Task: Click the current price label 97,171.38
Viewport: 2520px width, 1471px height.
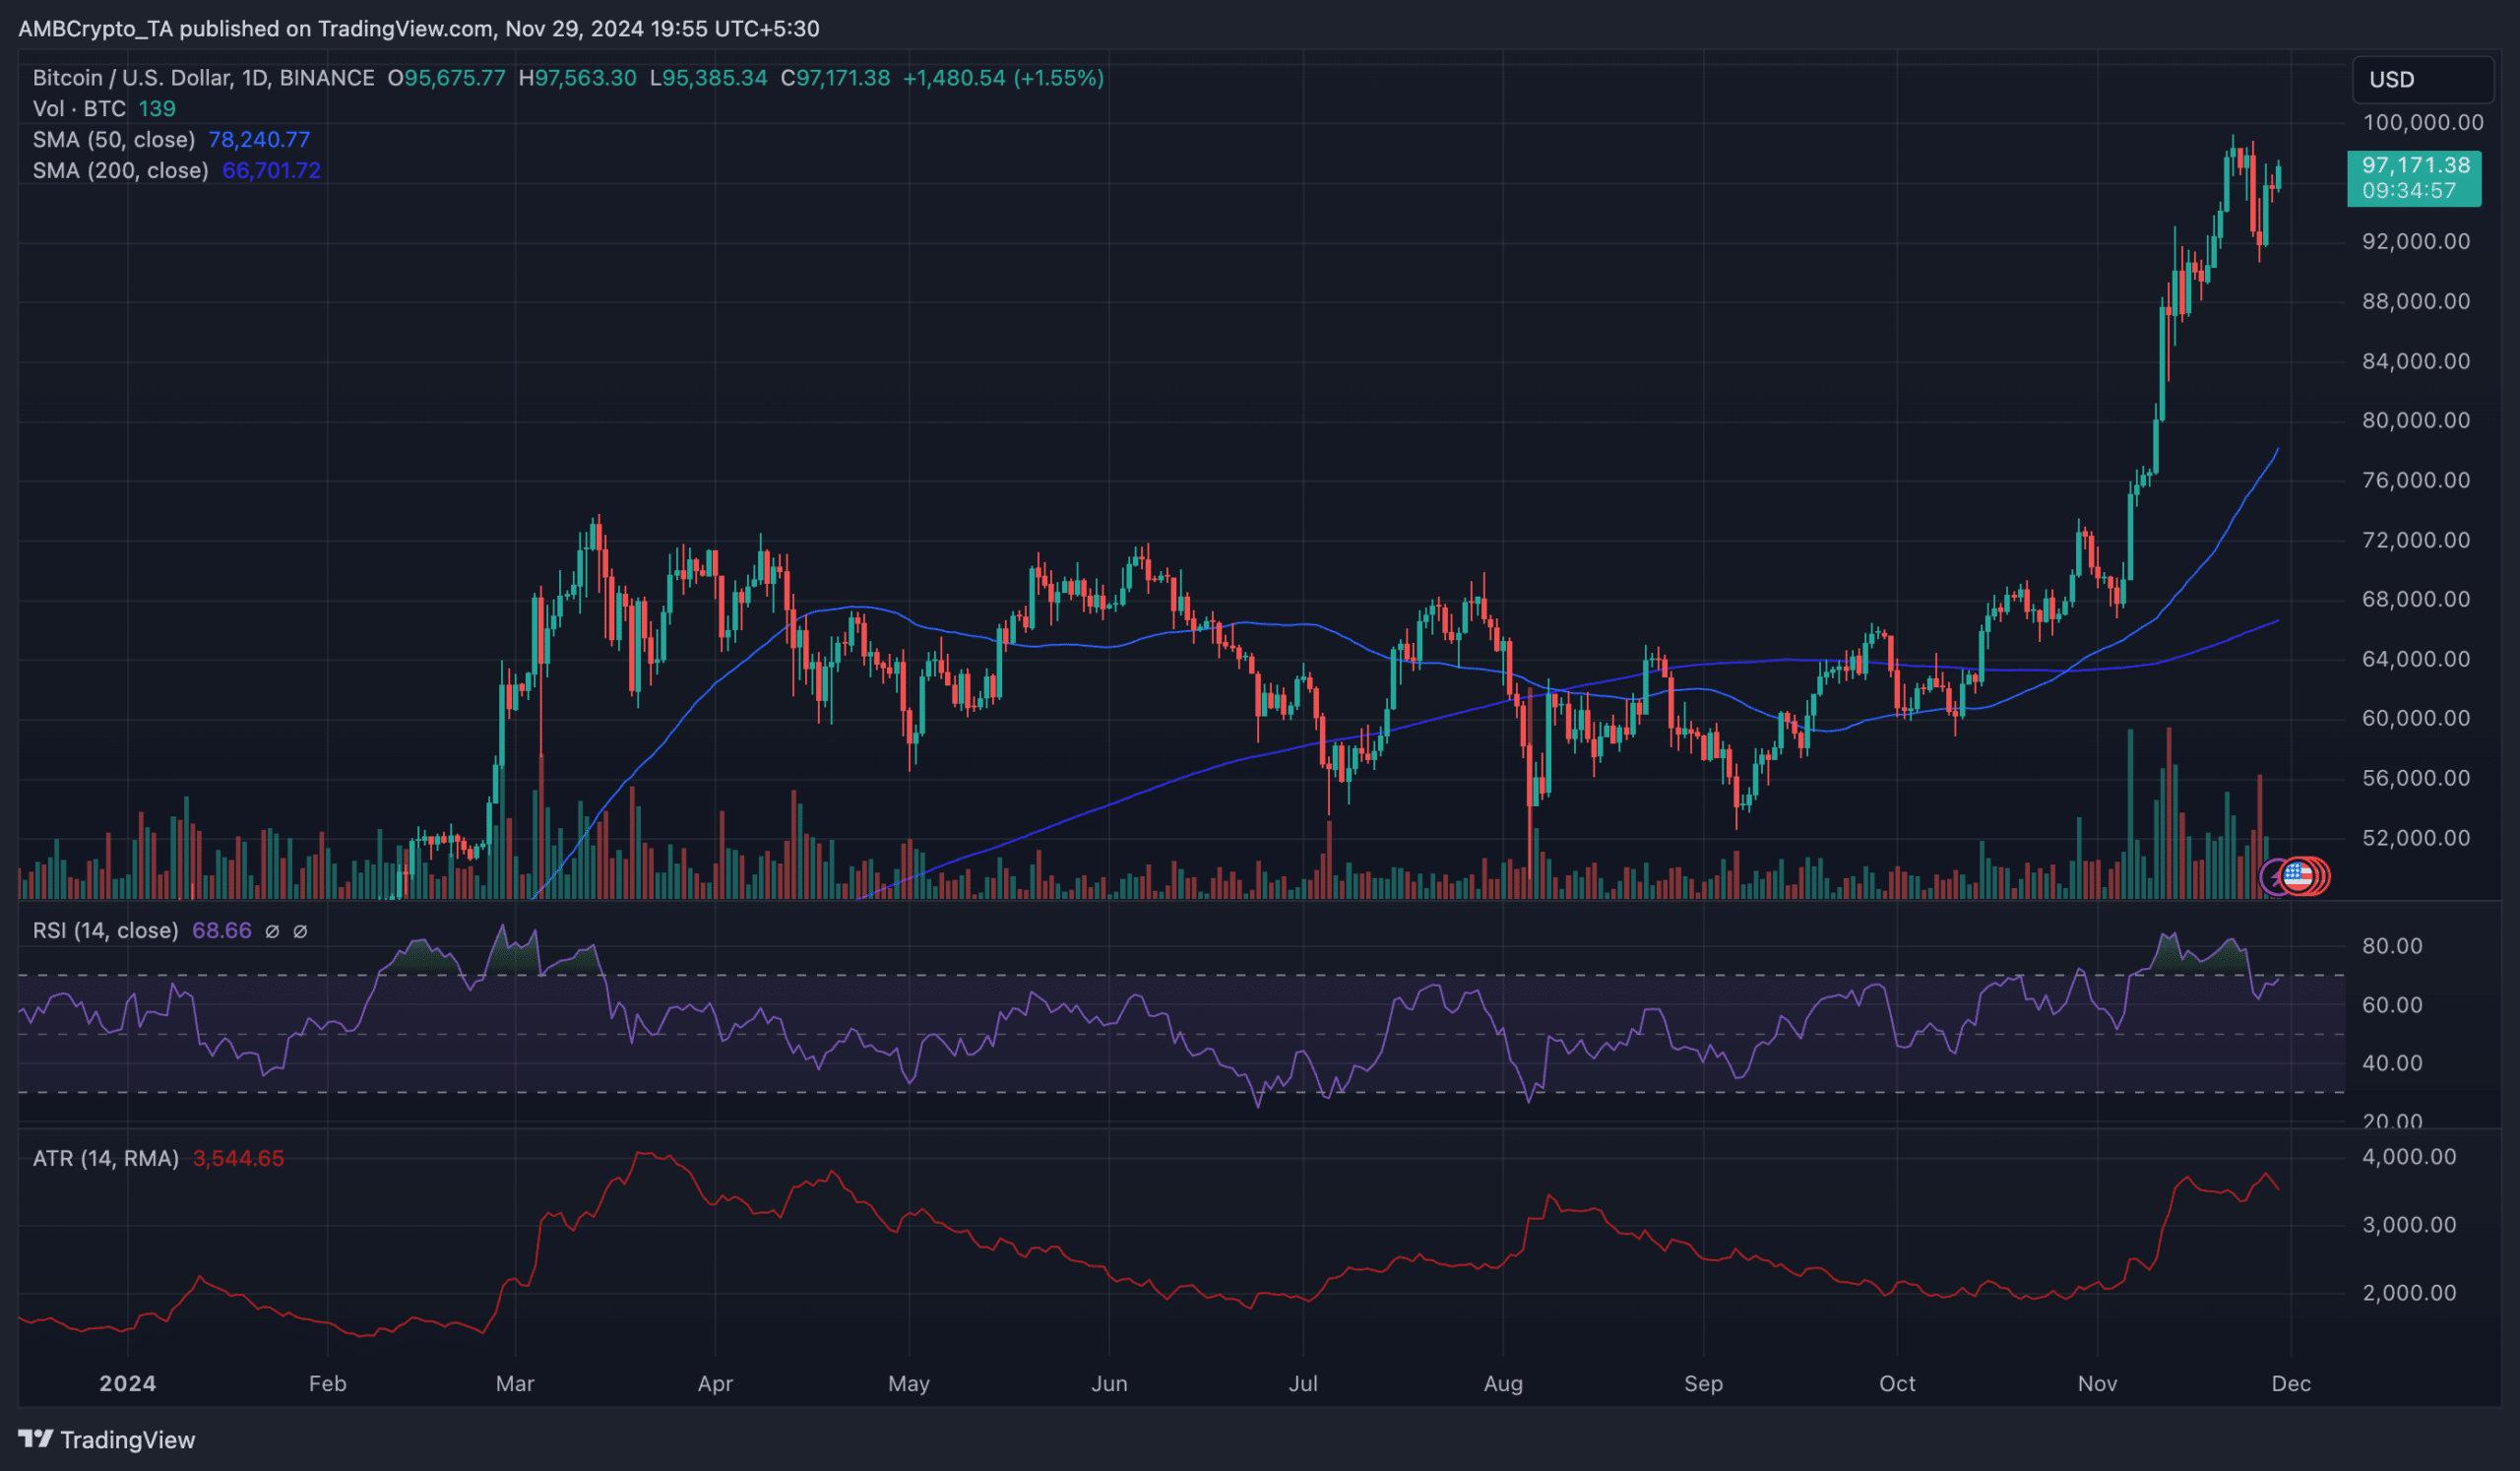Action: pyautogui.click(x=2414, y=177)
